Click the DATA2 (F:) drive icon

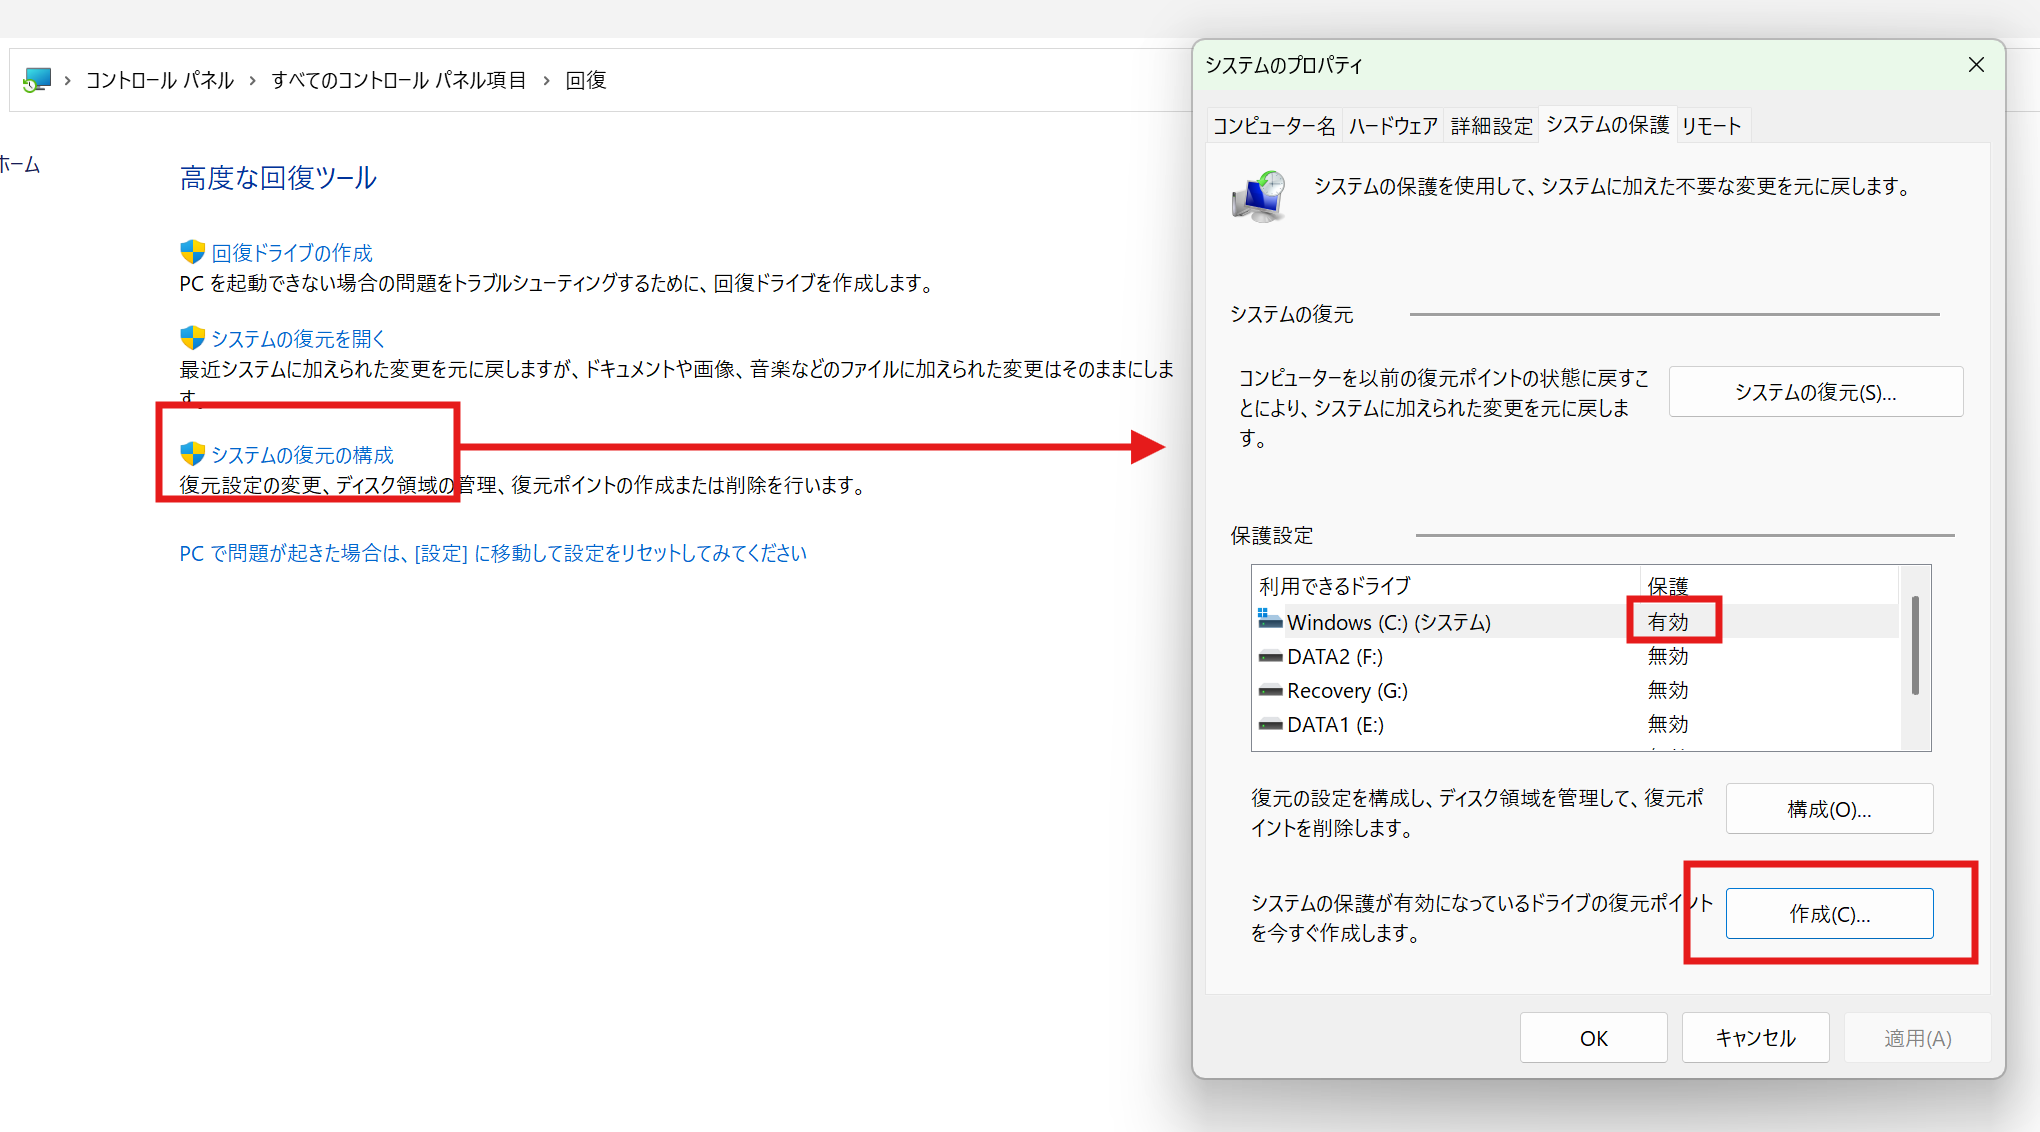[1270, 657]
